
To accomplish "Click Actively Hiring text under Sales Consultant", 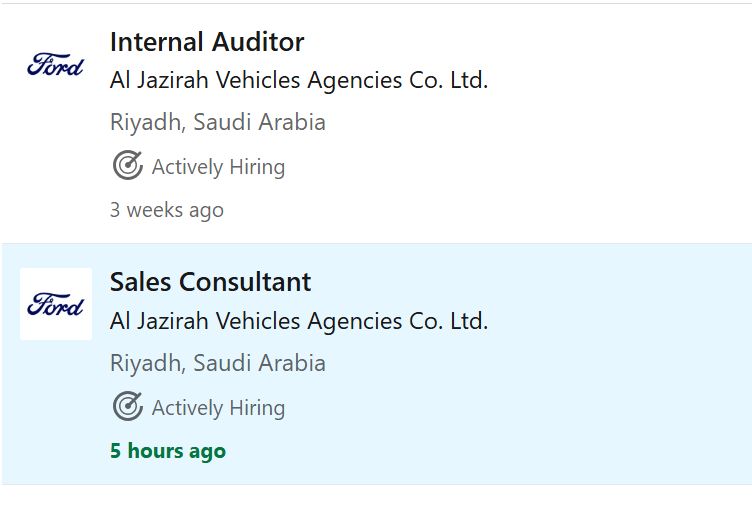I will pos(218,408).
